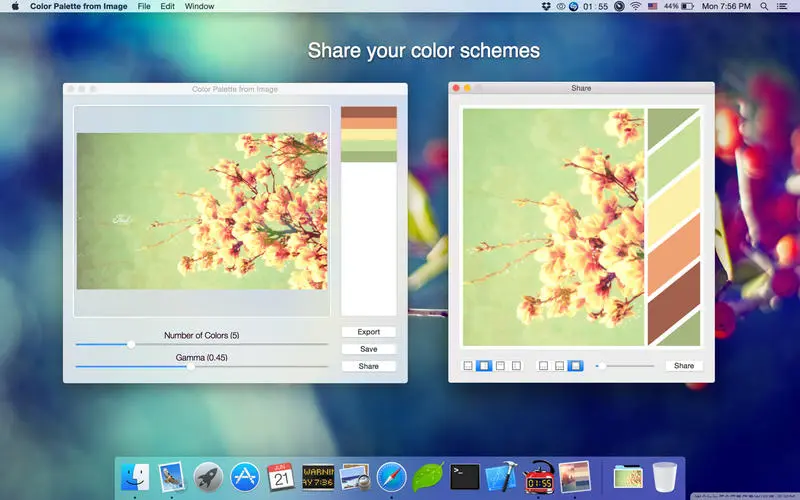The image size is (800, 500).
Task: Open Xcode hammer icon in dock
Action: point(501,477)
